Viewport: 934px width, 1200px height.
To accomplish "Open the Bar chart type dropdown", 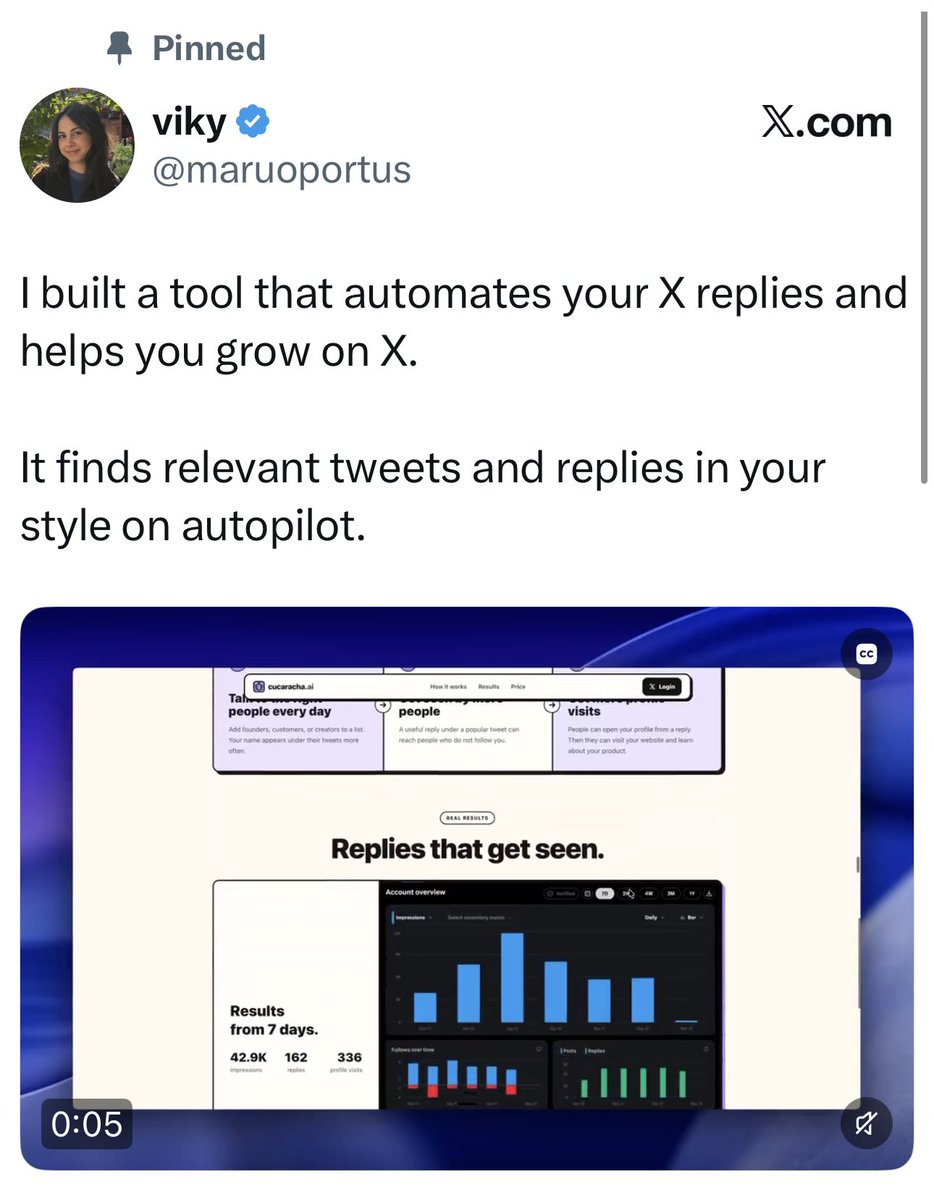I will 692,917.
